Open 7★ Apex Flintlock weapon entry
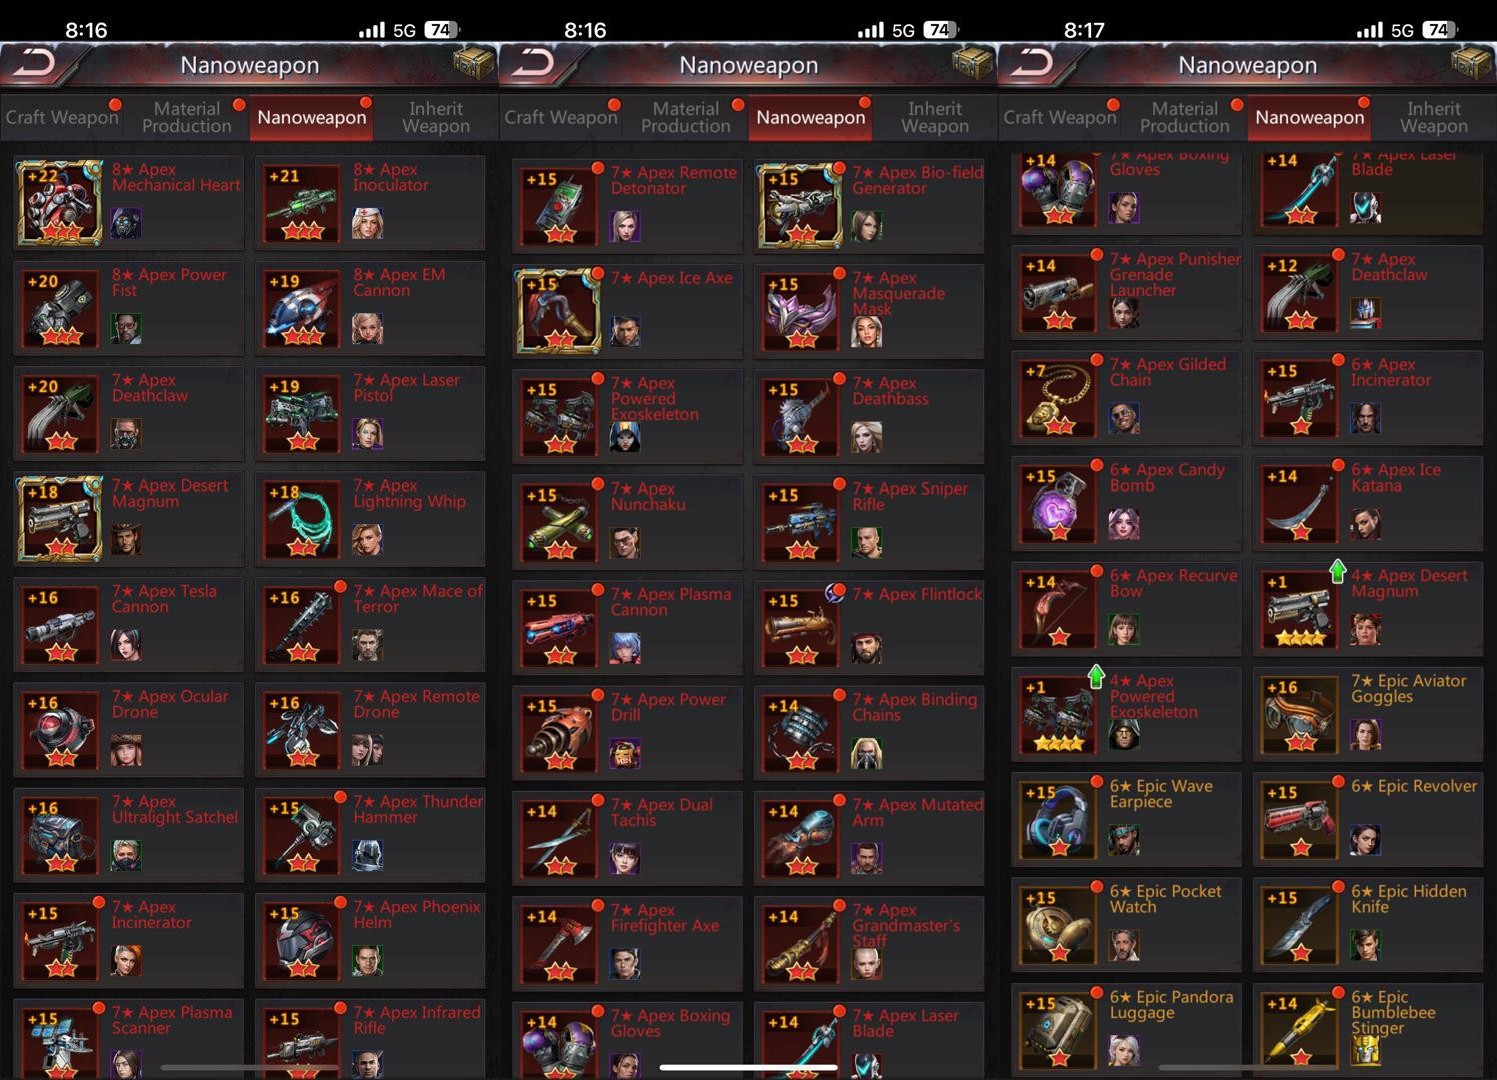 coord(869,627)
